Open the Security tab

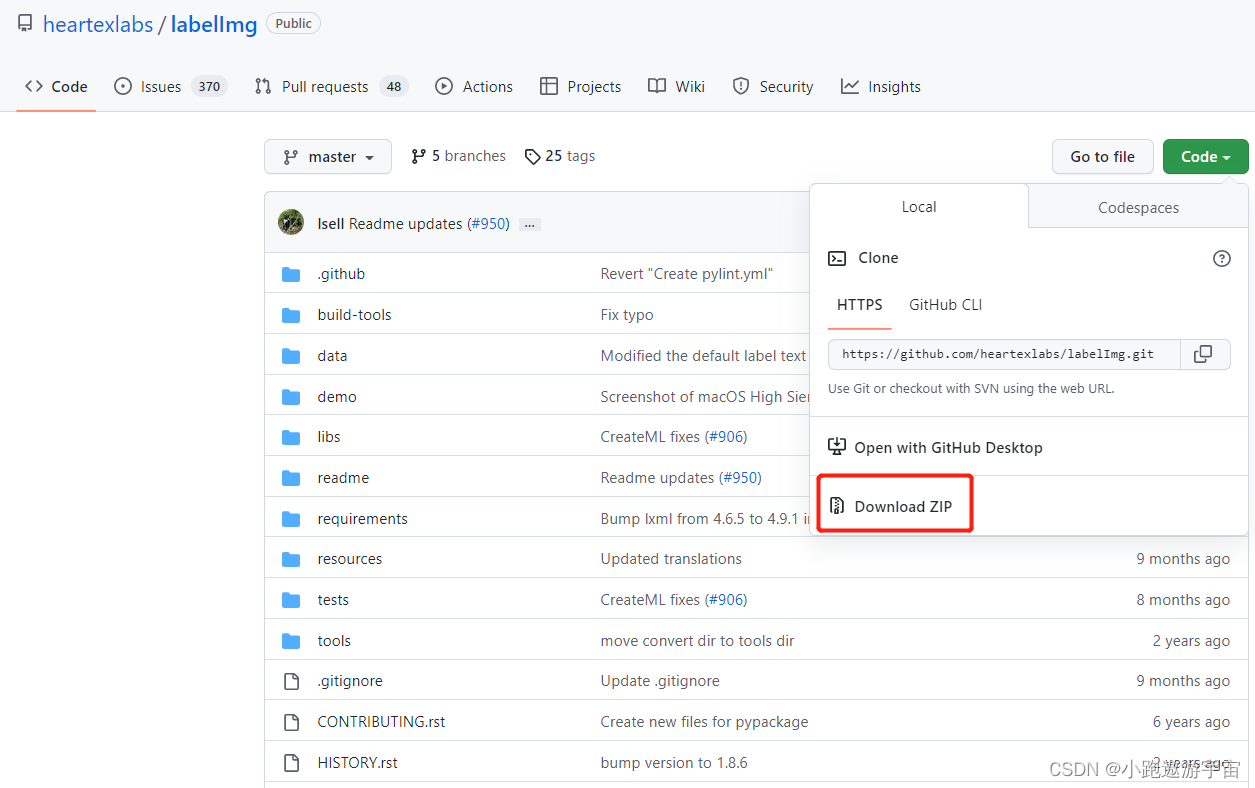773,87
